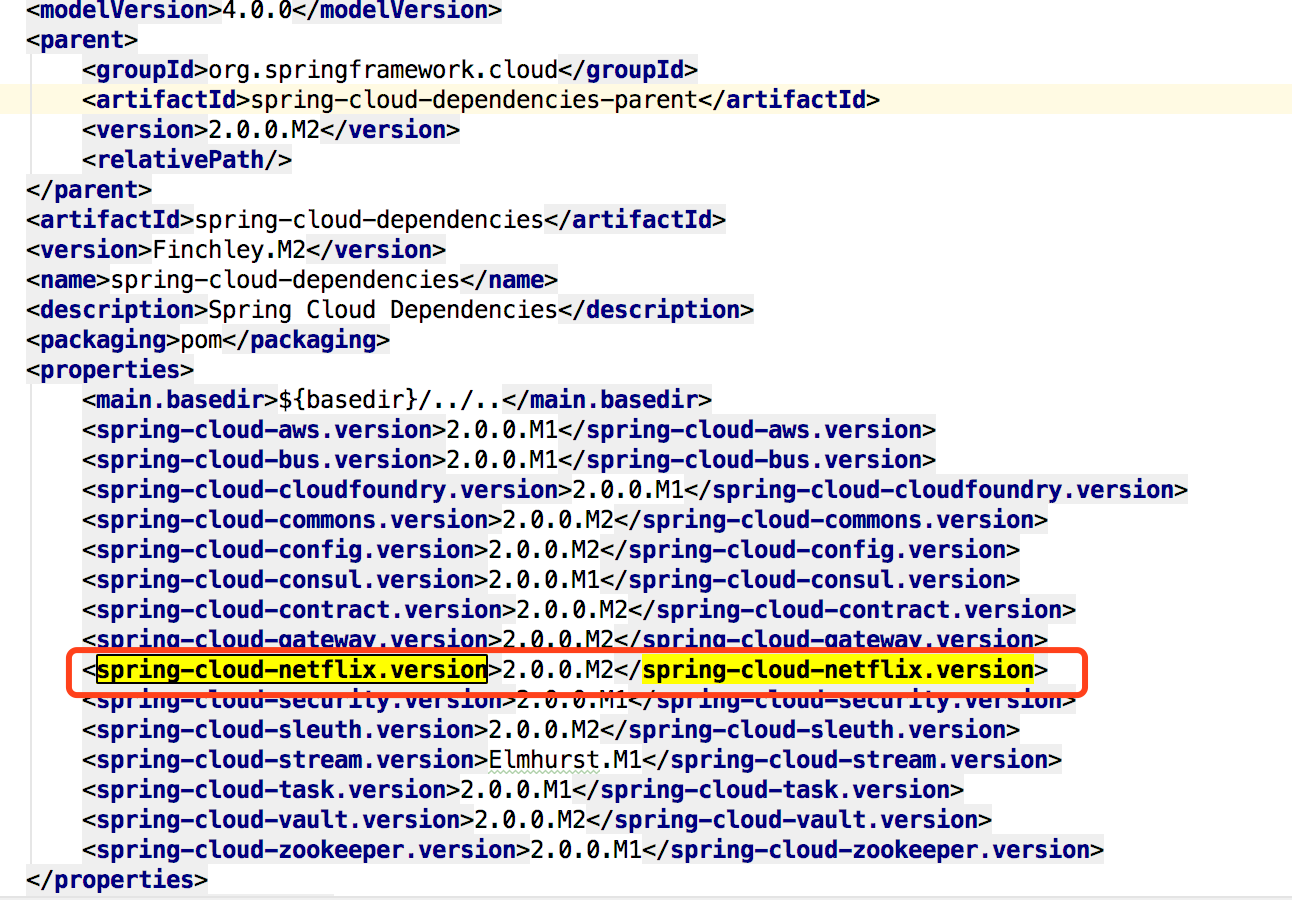This screenshot has width=1292, height=900.
Task: Click the 2.0.0.M2 value of spring-cloud-netflix.version
Action: 557,670
